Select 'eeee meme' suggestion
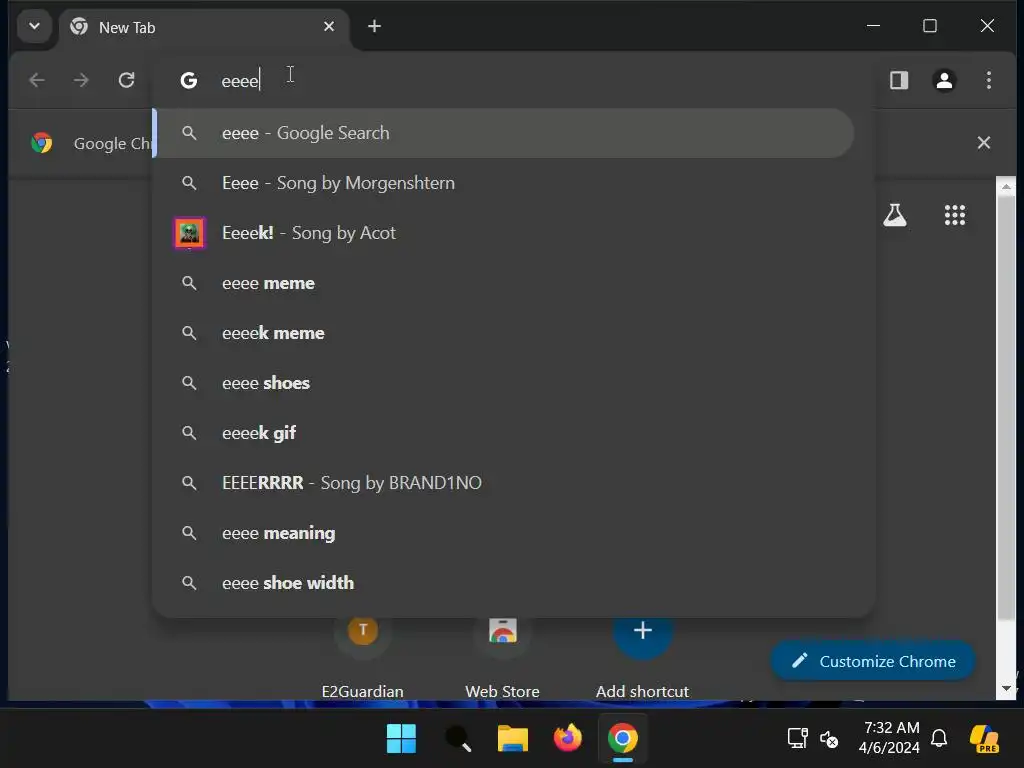 (504, 283)
